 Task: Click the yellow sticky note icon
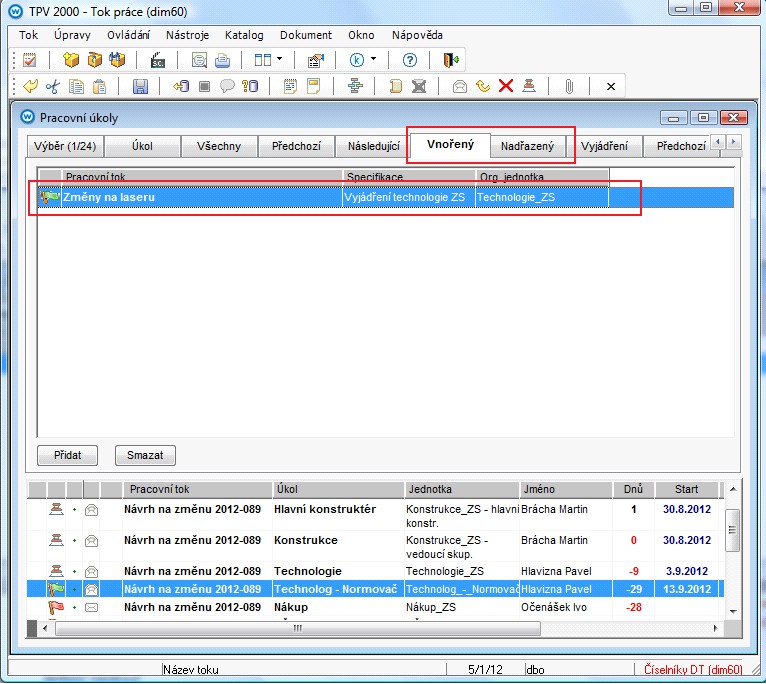point(314,86)
